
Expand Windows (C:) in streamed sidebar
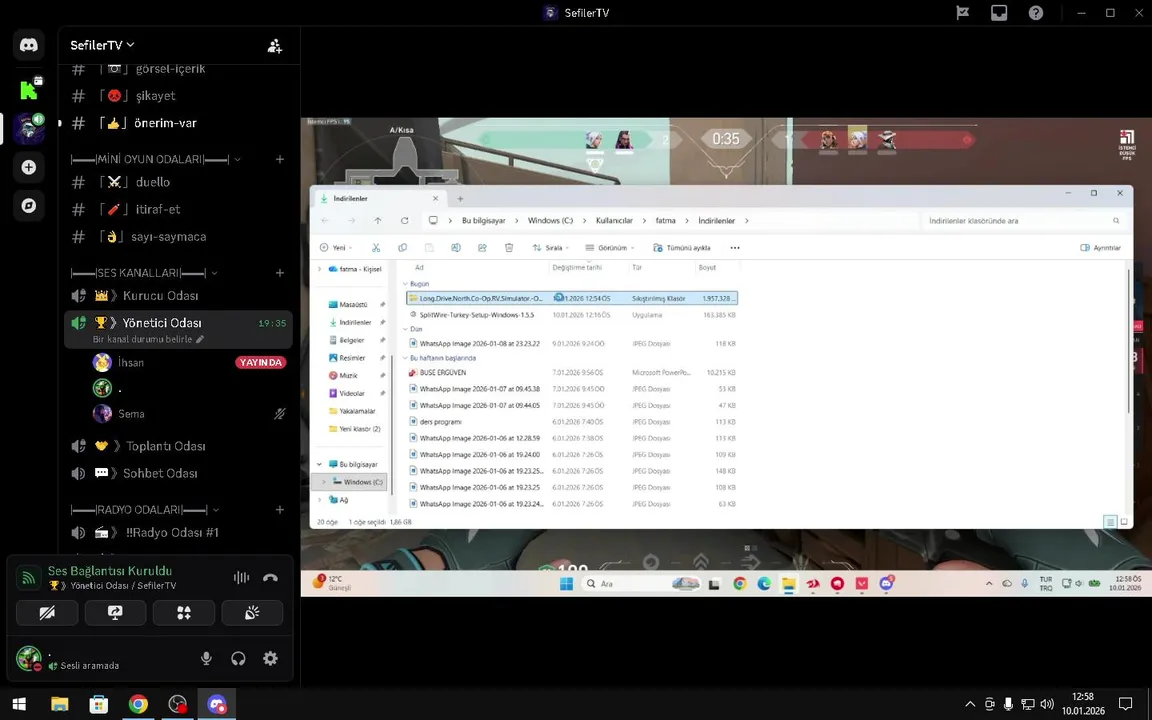[x=324, y=482]
